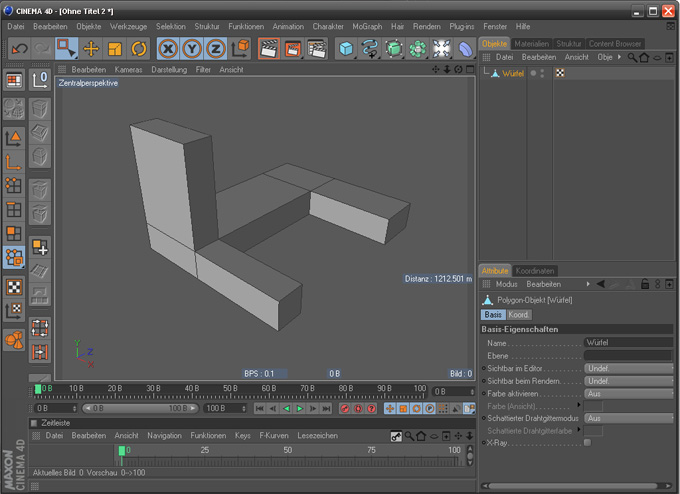The image size is (680, 494).
Task: Enable the X-Ray checkbox
Action: pyautogui.click(x=588, y=442)
